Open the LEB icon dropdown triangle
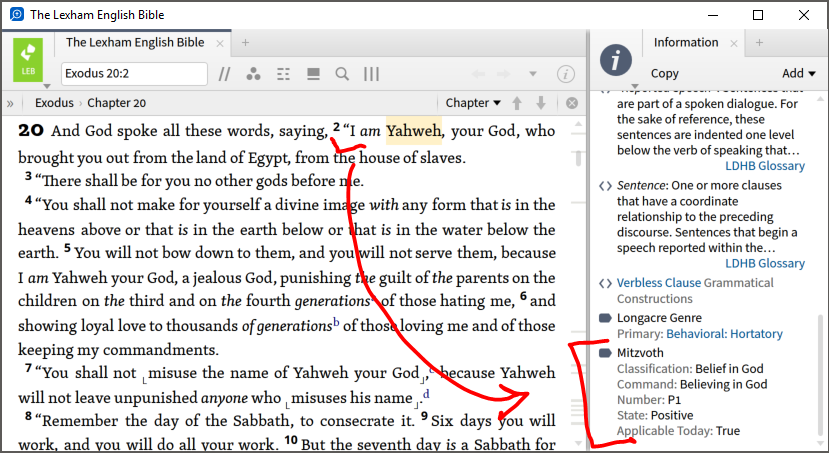 click(x=47, y=86)
